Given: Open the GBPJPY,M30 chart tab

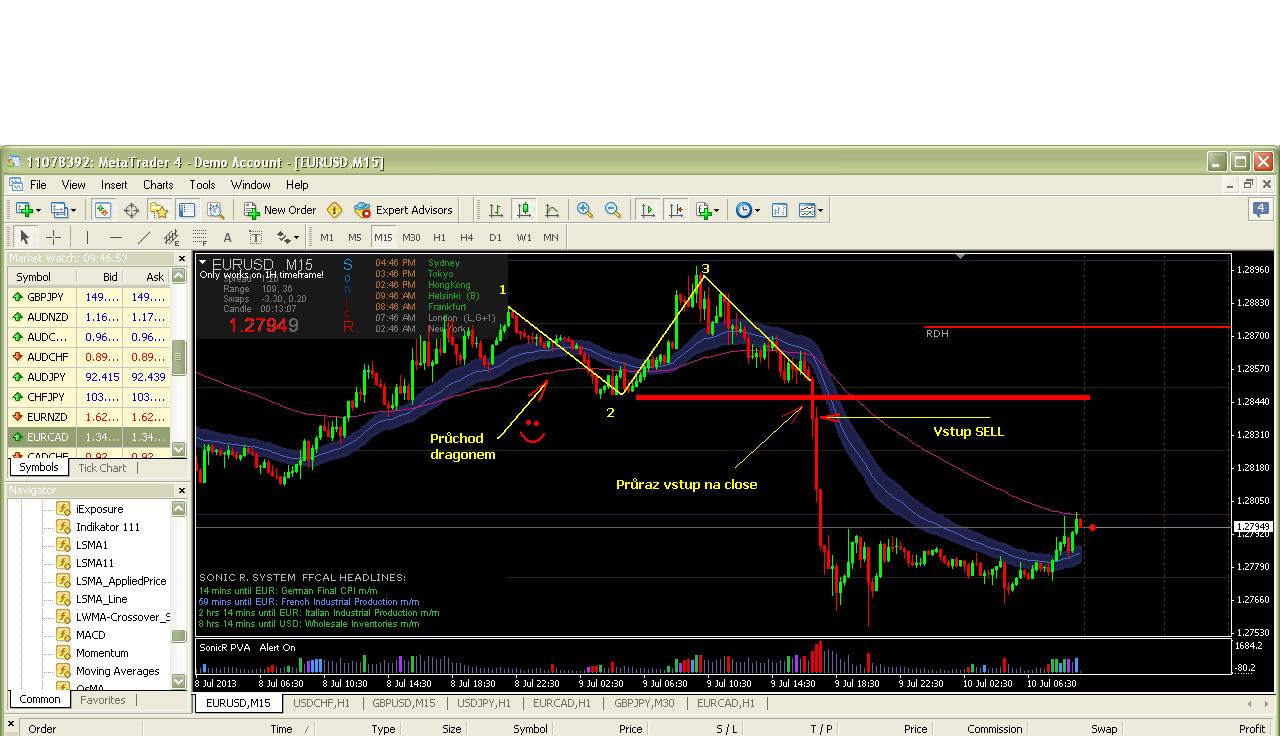Looking at the screenshot, I should [644, 703].
